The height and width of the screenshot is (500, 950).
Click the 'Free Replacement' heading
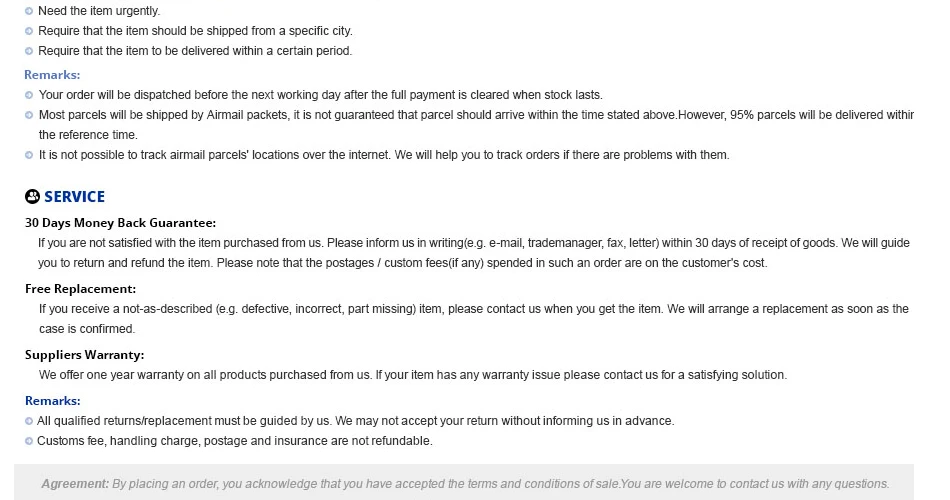point(81,289)
